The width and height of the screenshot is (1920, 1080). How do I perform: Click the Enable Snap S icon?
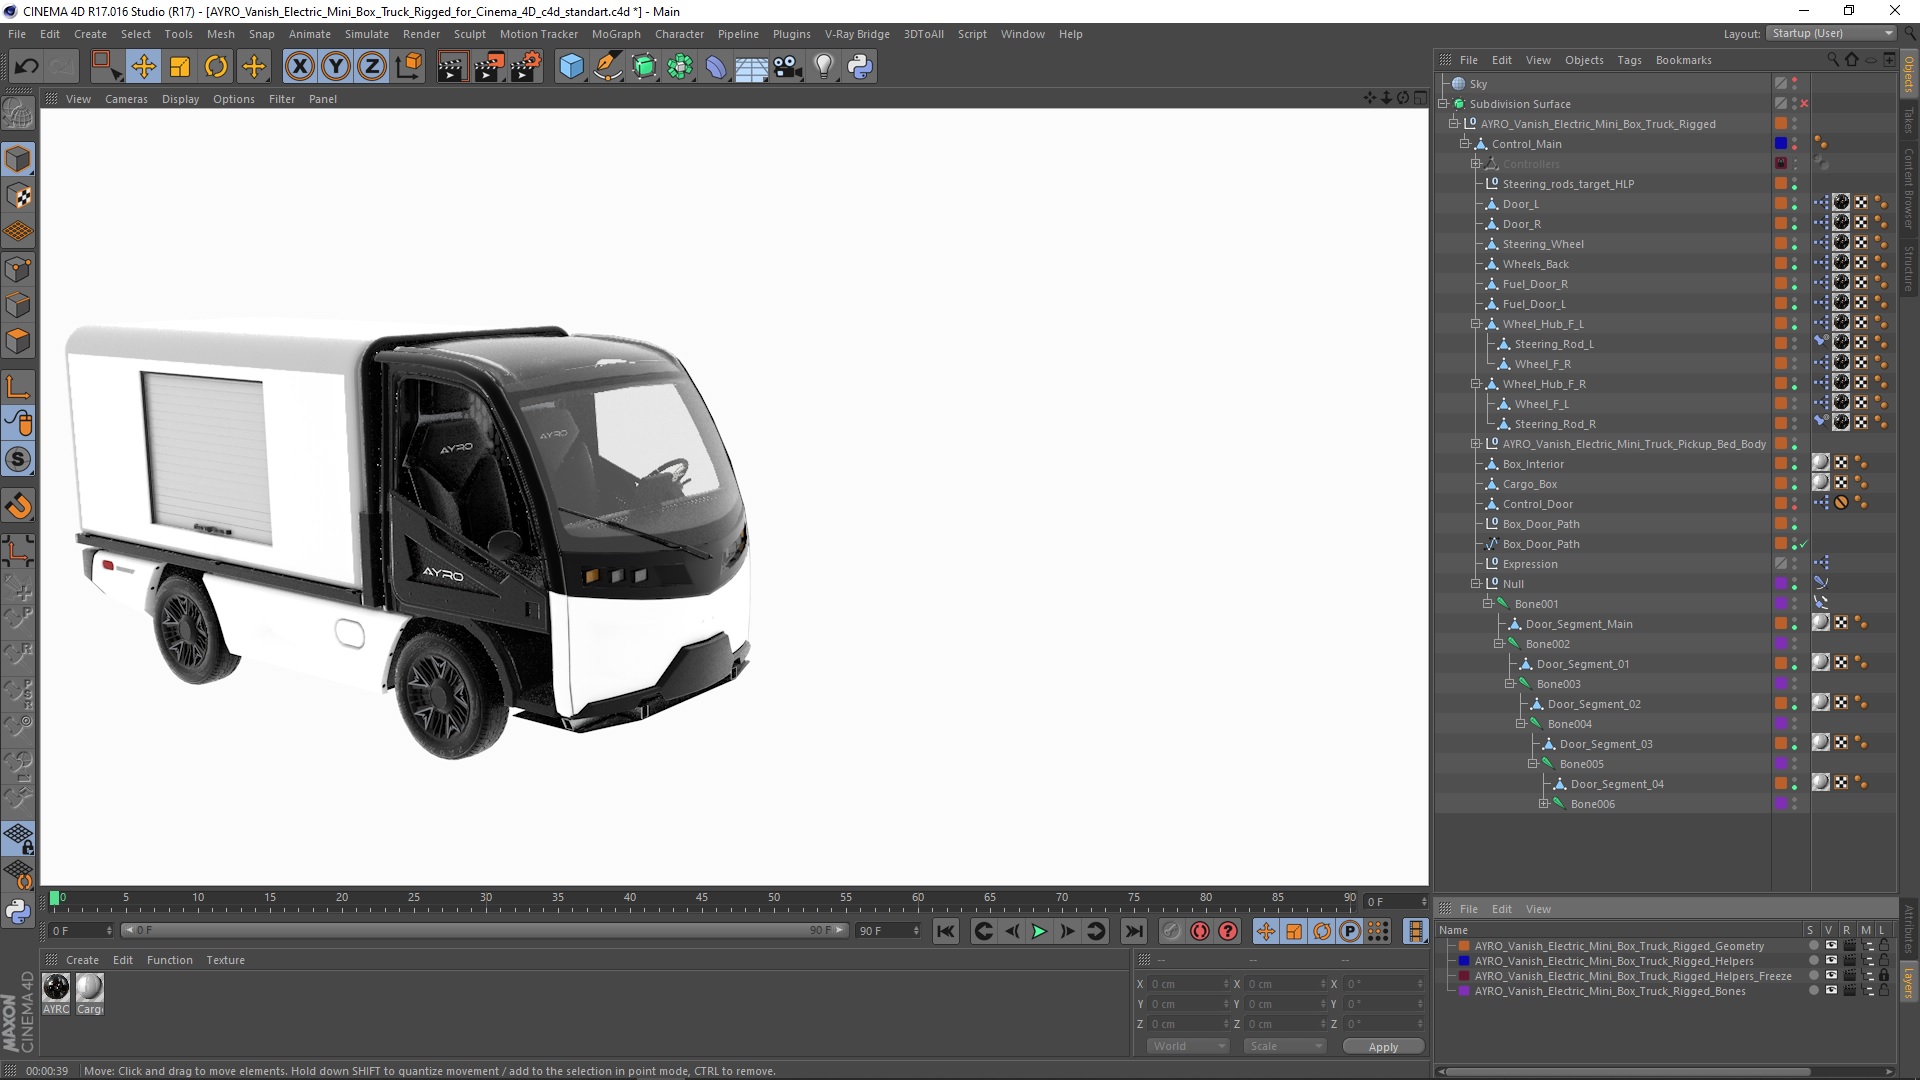(18, 460)
